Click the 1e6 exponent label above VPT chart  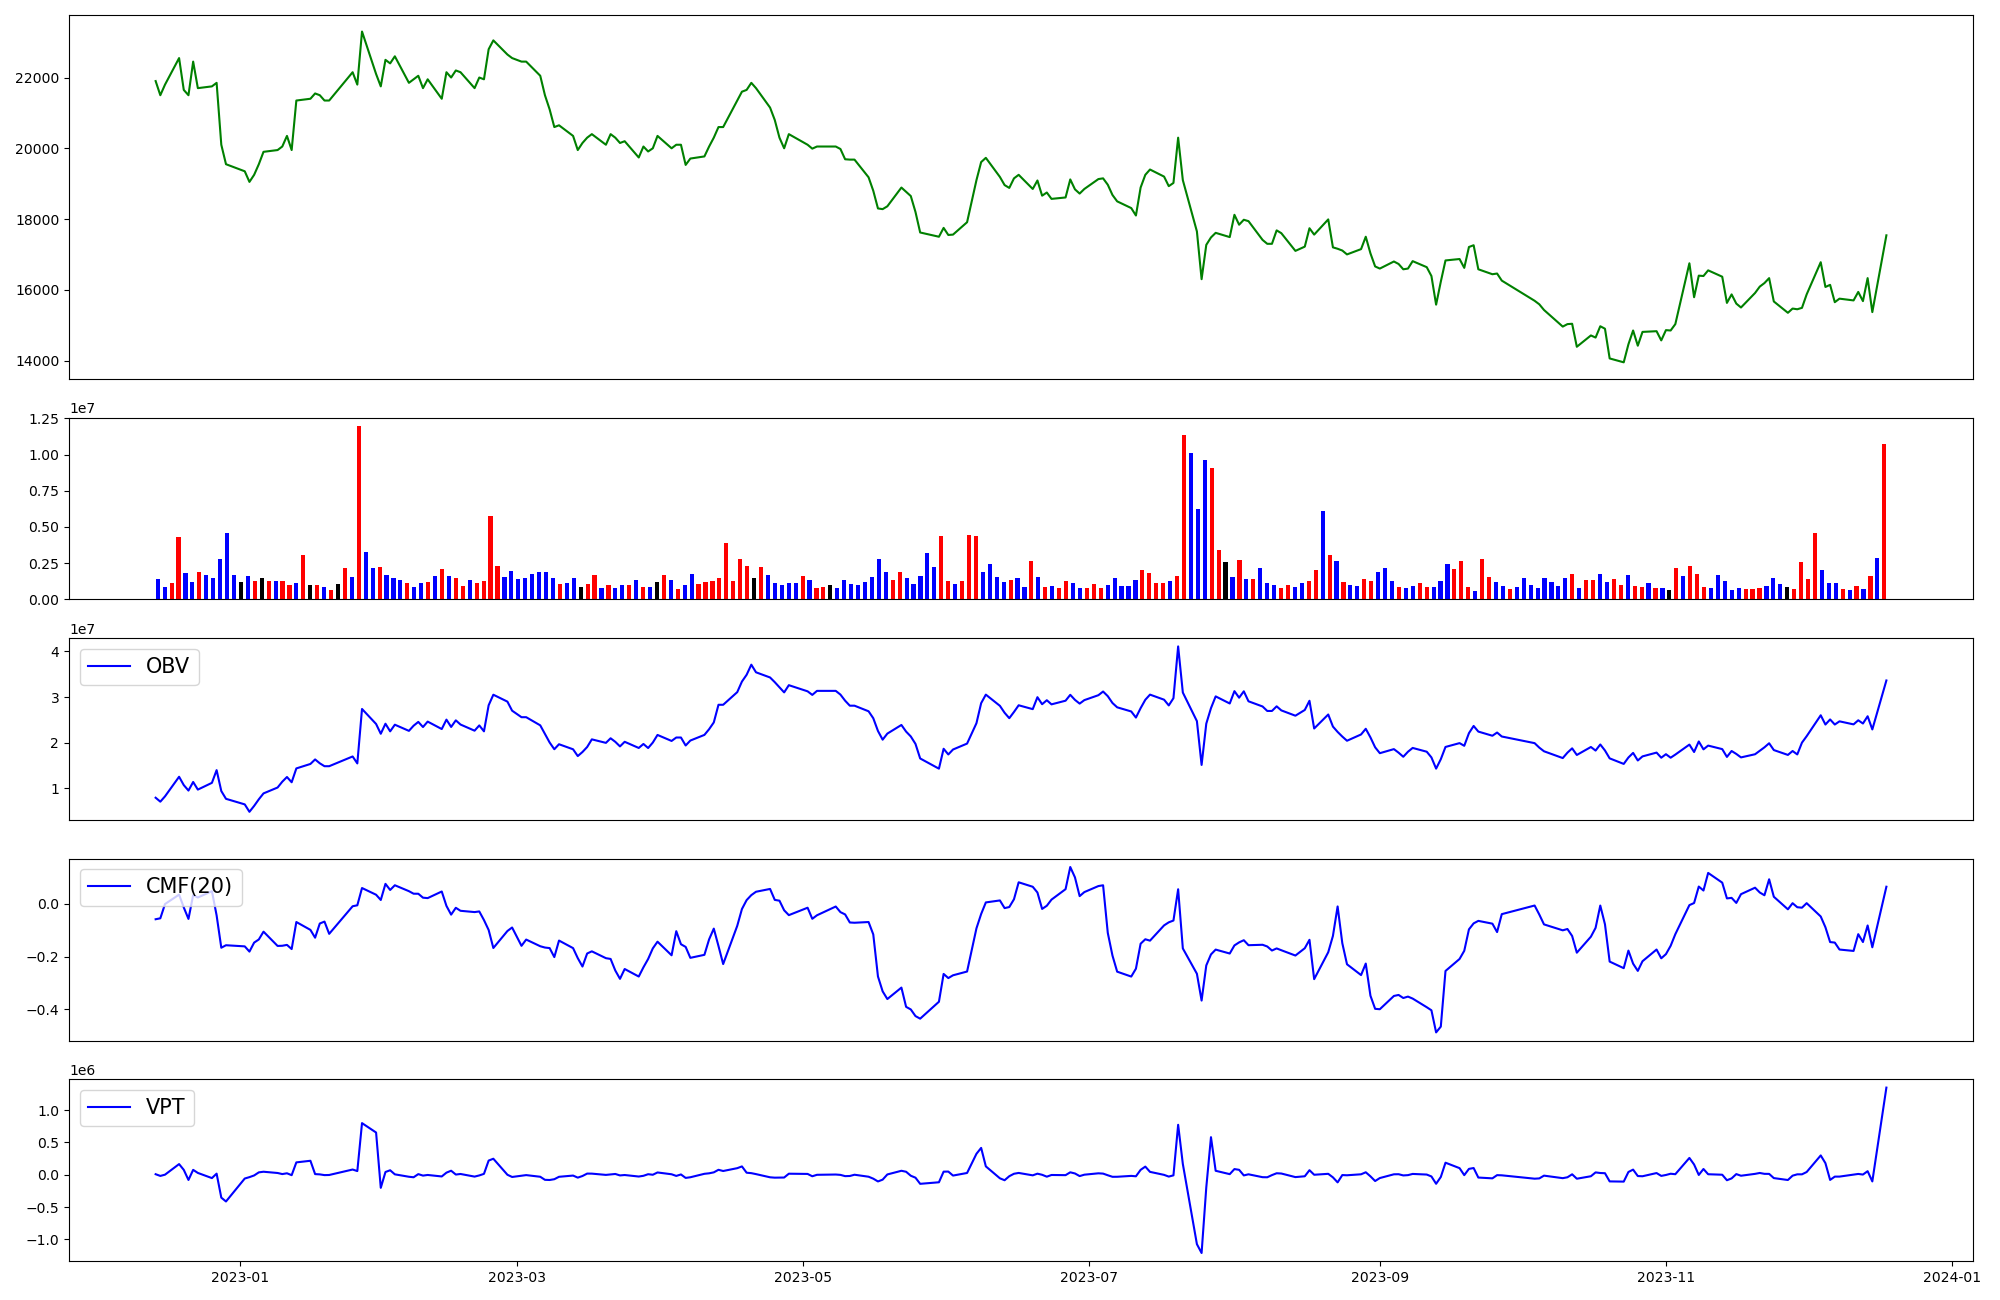[82, 1071]
